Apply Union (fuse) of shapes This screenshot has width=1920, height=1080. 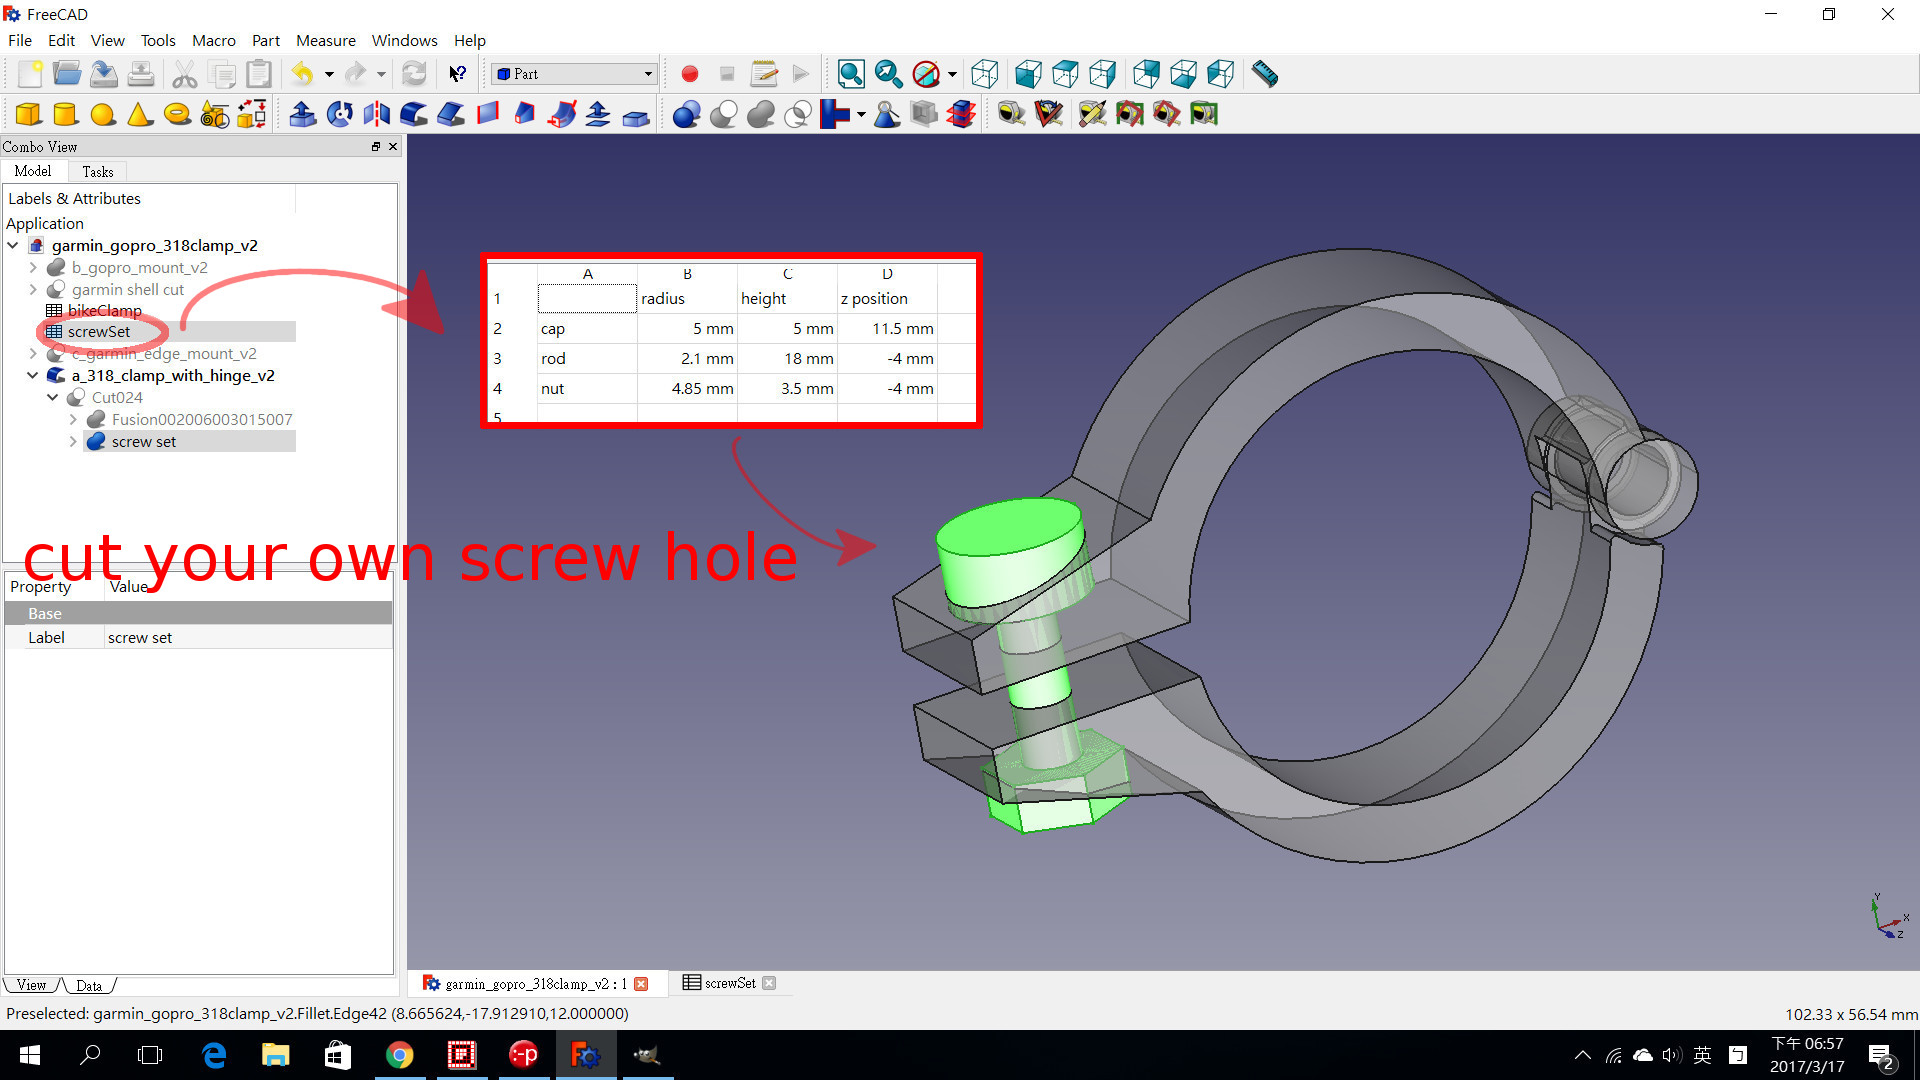coord(761,114)
